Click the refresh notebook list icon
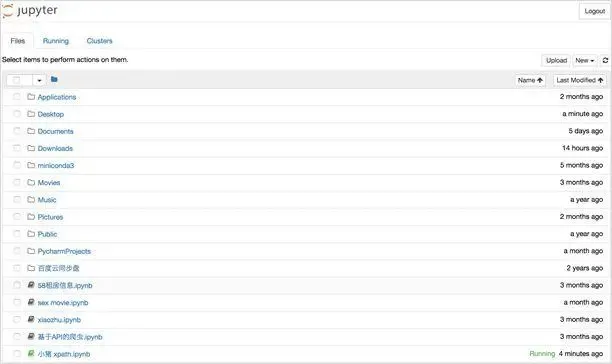 605,60
